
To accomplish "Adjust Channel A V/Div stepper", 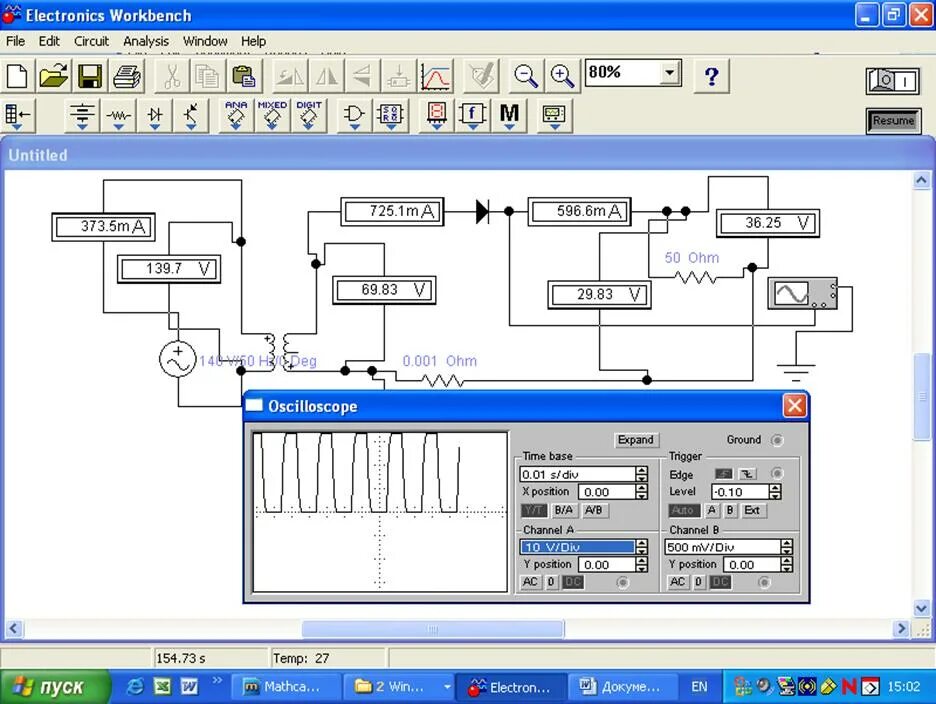I will pyautogui.click(x=642, y=547).
